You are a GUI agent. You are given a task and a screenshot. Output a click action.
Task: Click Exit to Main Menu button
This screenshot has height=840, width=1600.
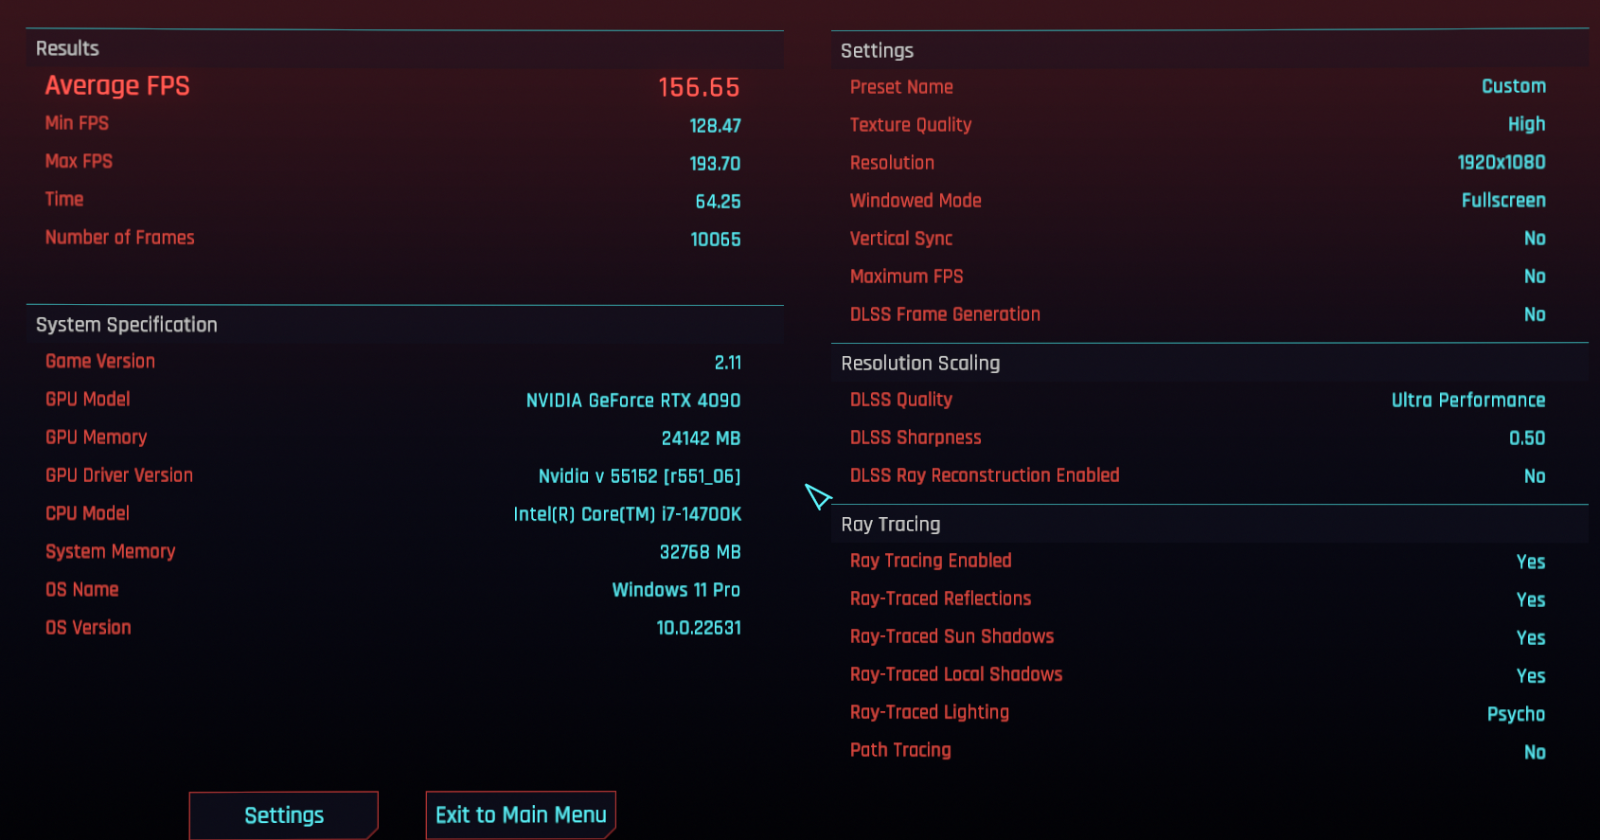[x=521, y=815]
